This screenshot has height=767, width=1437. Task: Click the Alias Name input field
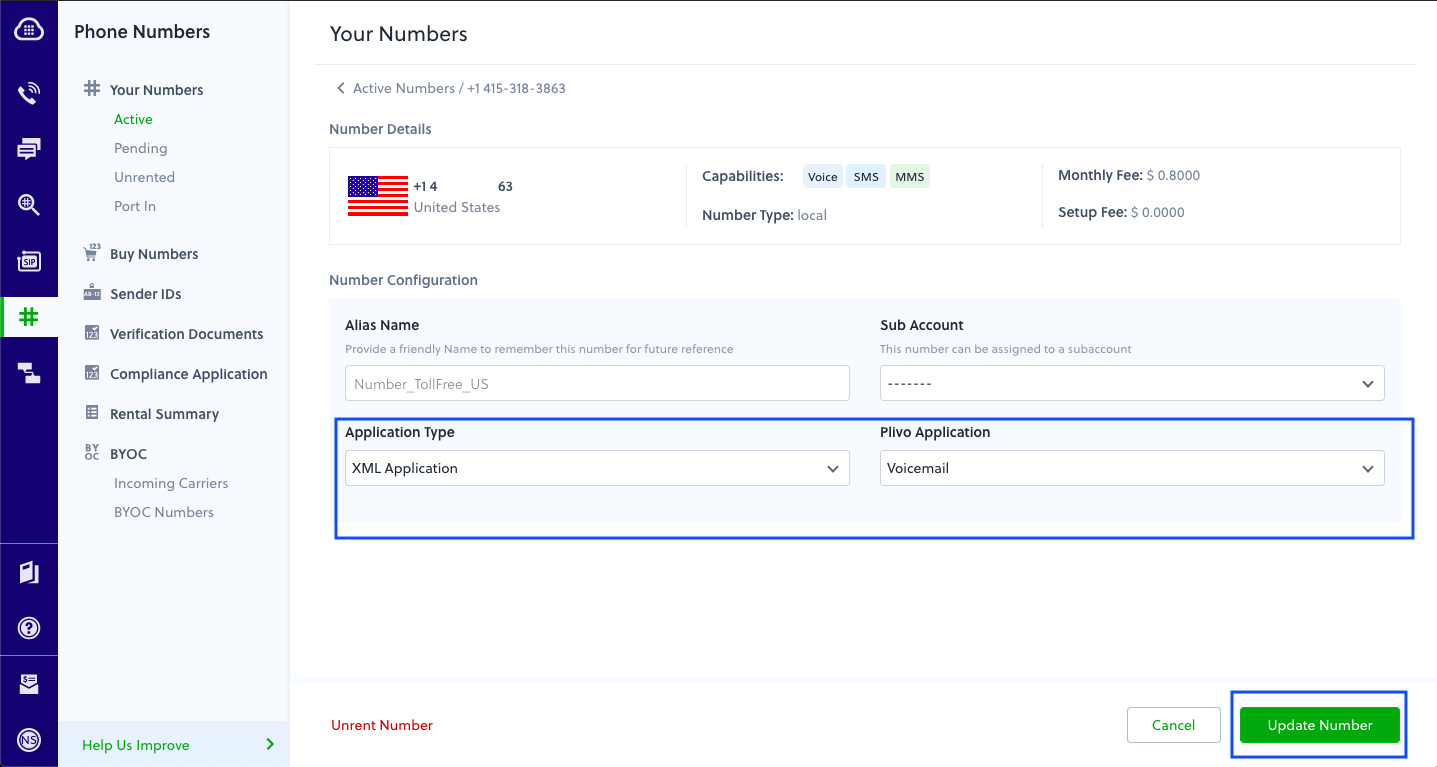pos(596,383)
